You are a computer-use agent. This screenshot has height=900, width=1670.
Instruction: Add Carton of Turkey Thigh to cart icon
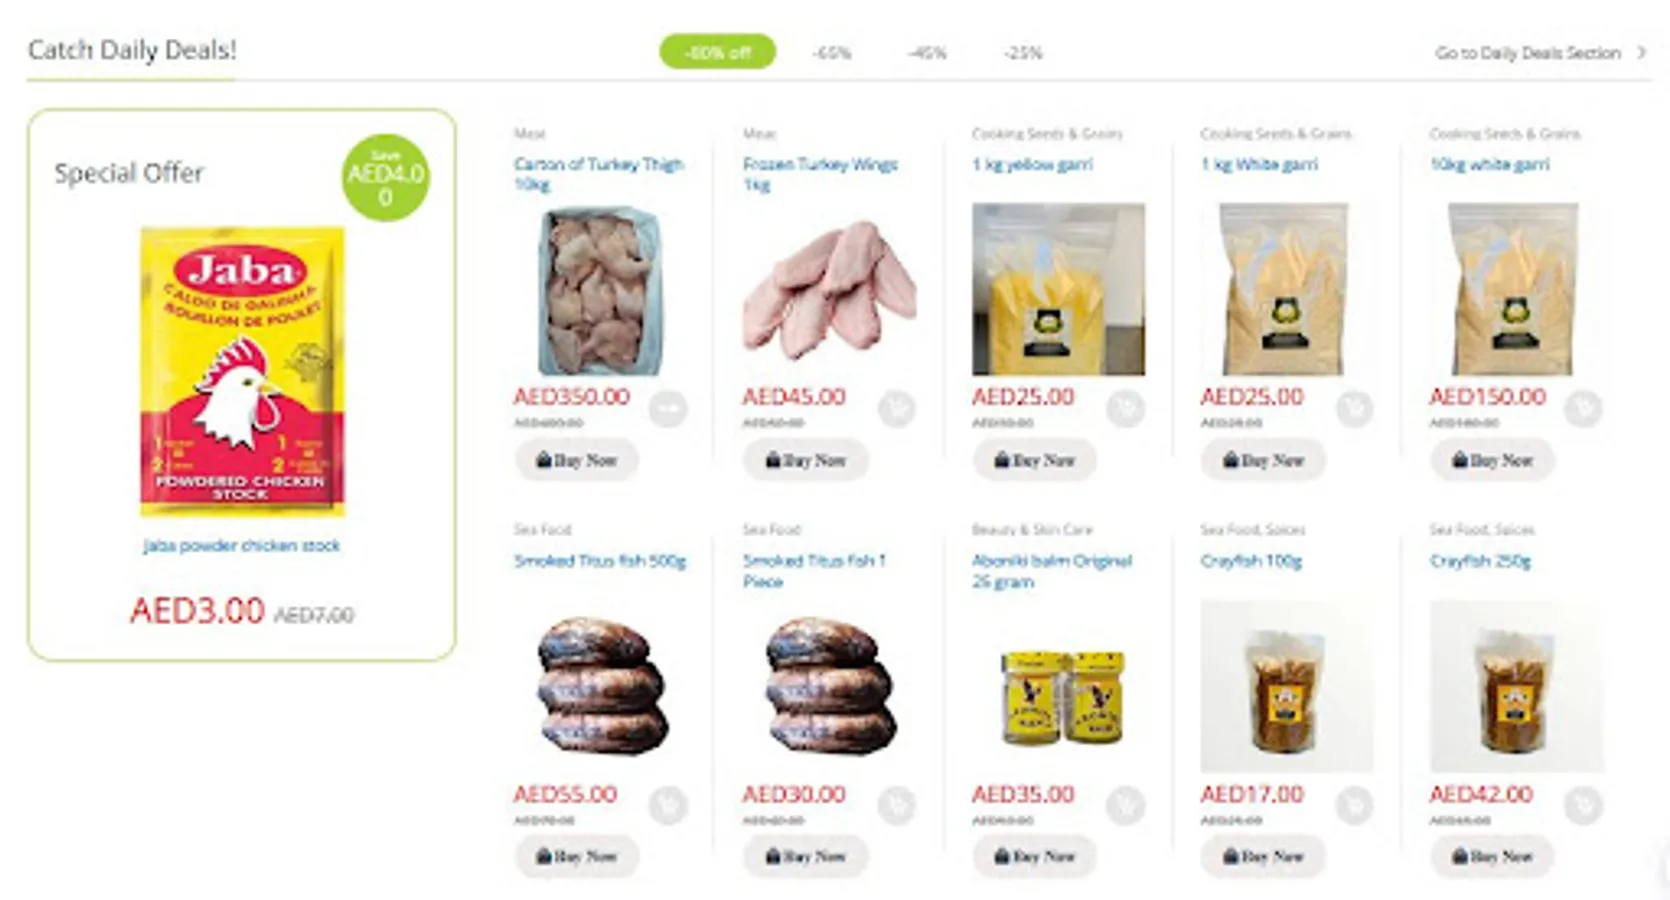coord(668,408)
